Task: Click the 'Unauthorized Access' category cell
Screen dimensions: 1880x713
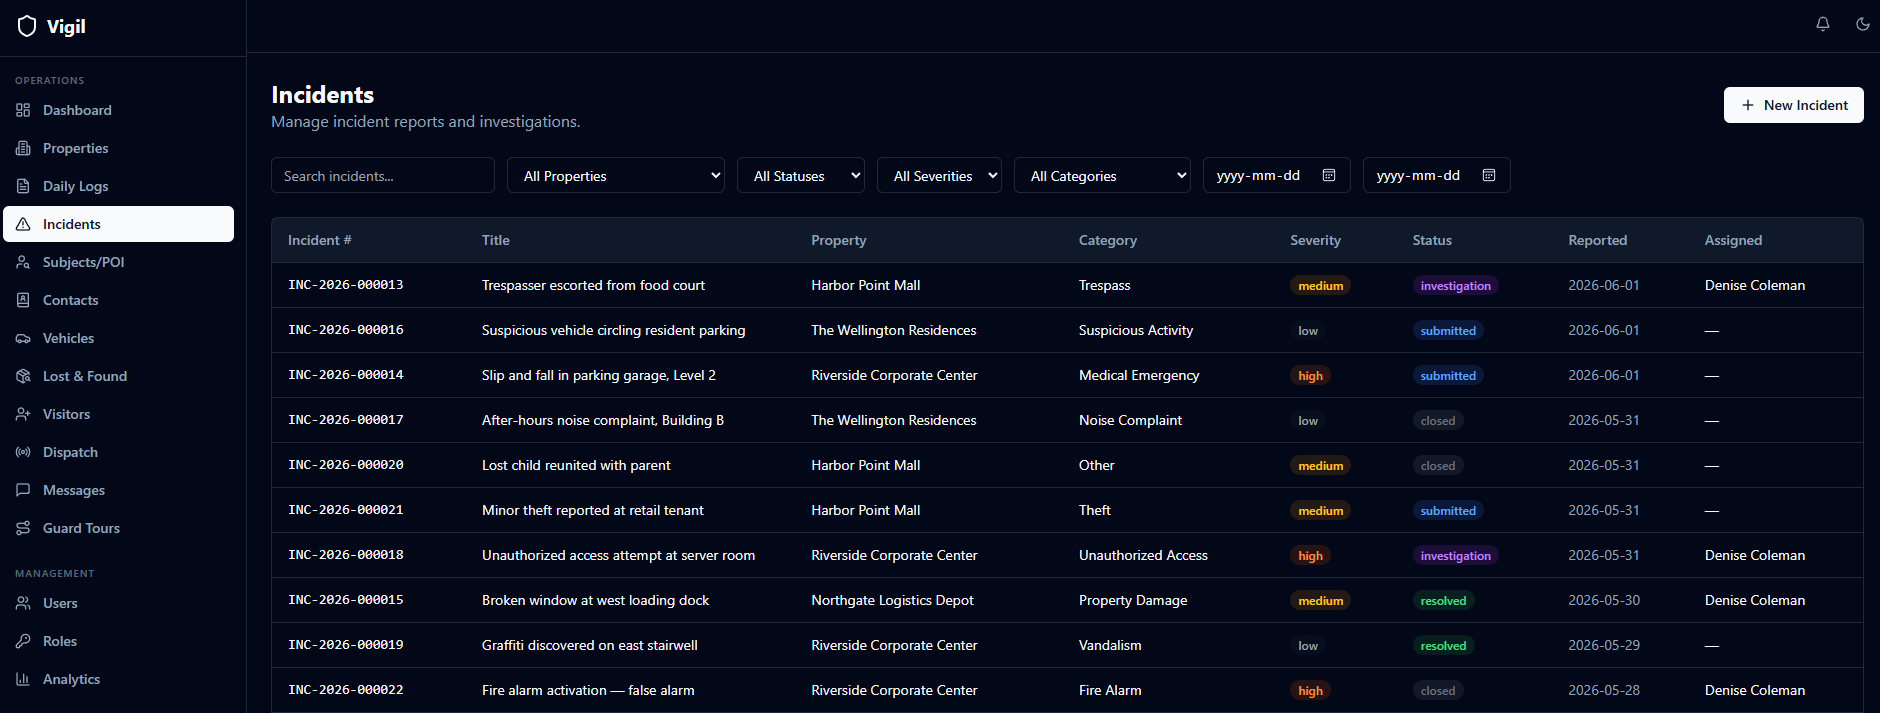Action: pos(1143,555)
